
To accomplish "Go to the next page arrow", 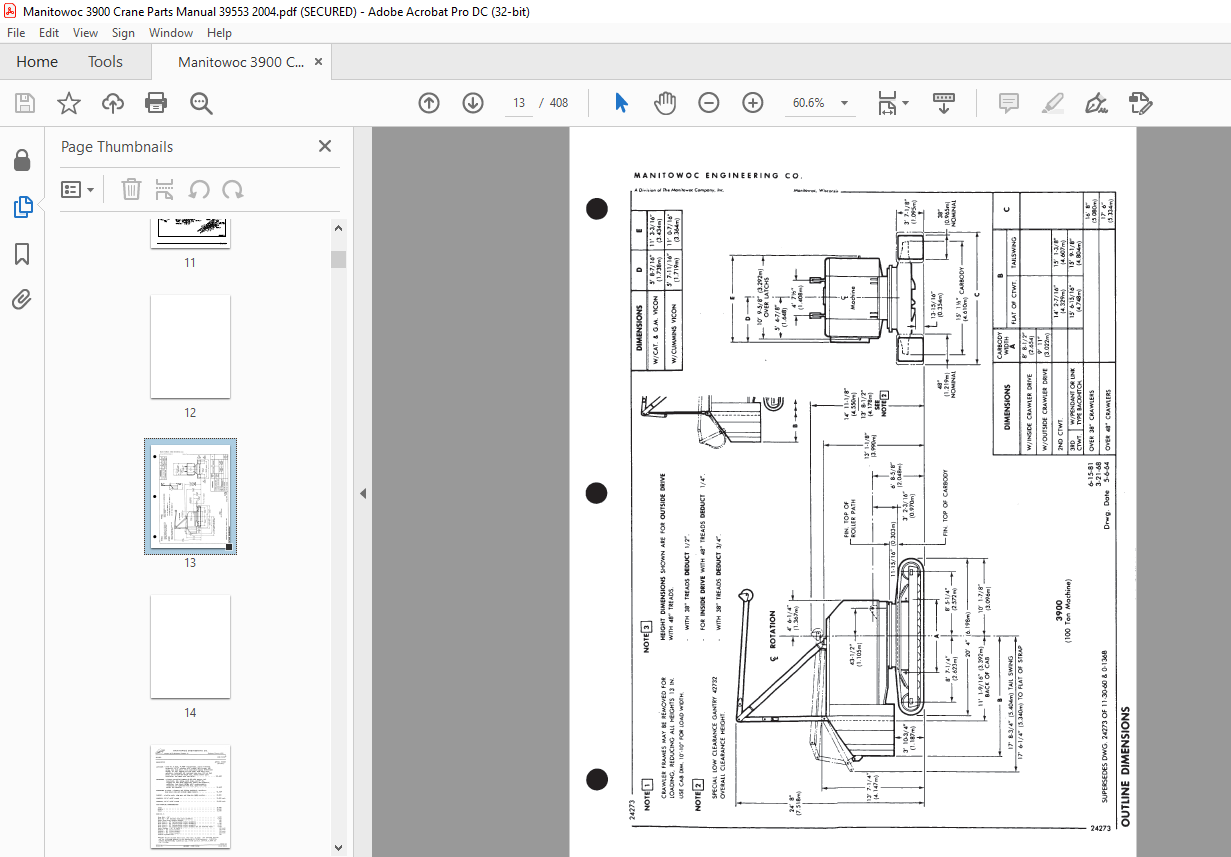I will 473,103.
